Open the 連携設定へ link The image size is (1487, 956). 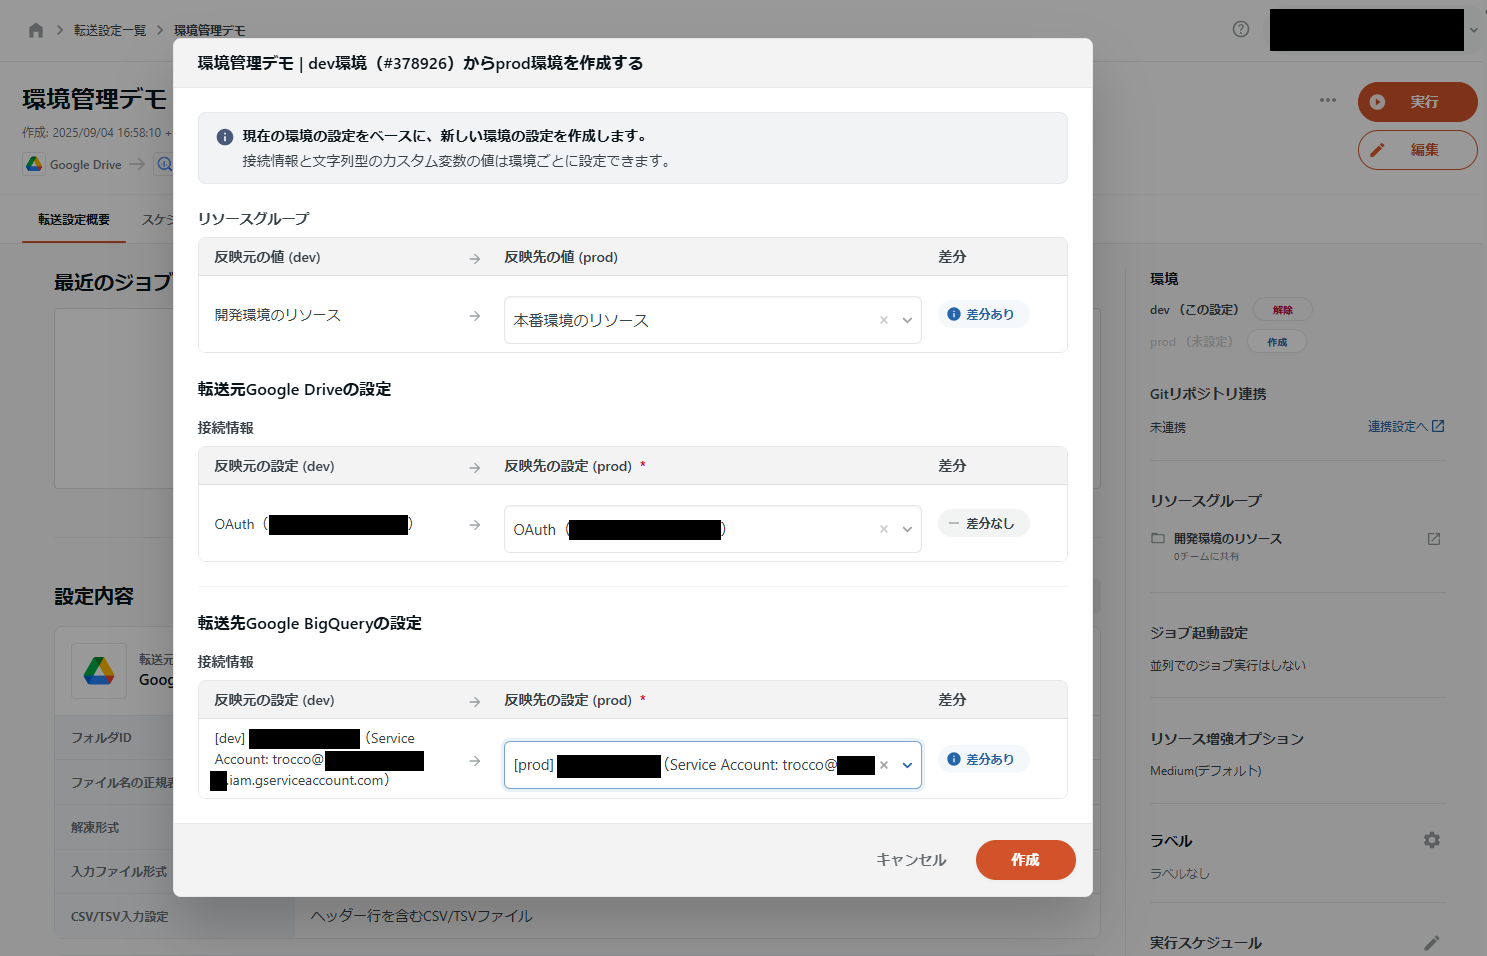tap(1406, 427)
